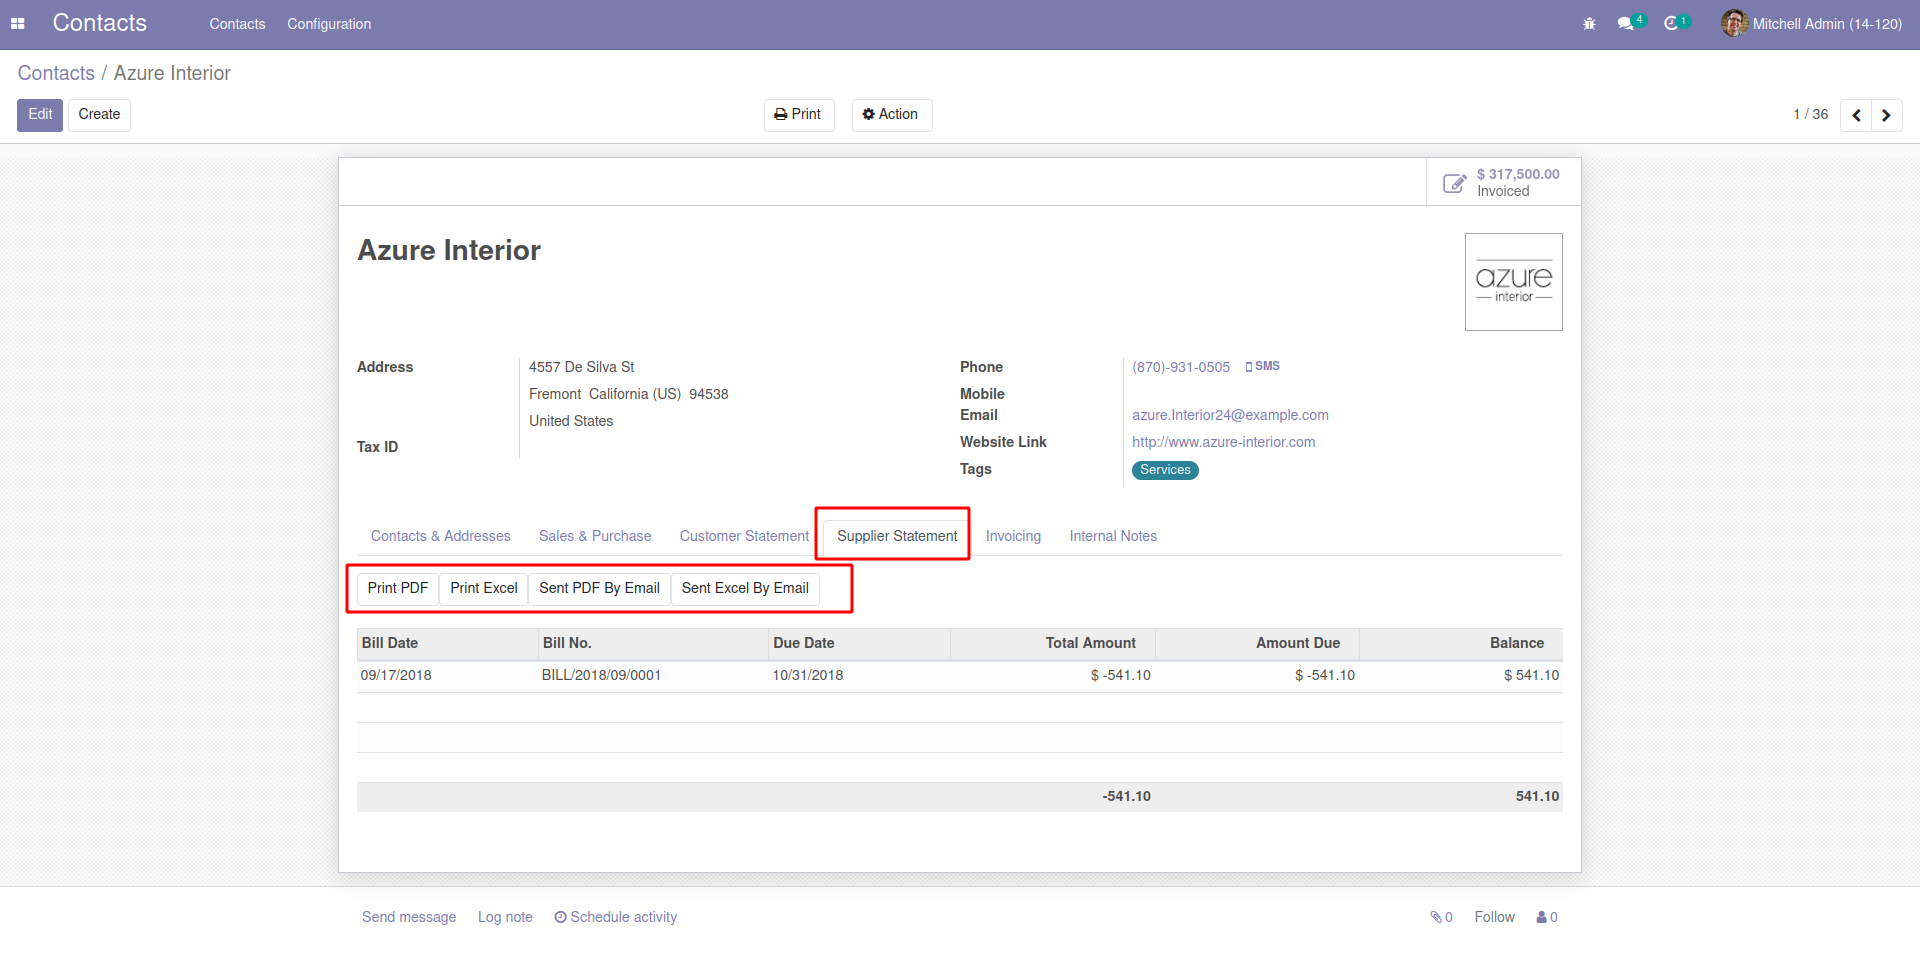
Task: Click Sent PDF By Email button
Action: coord(599,588)
